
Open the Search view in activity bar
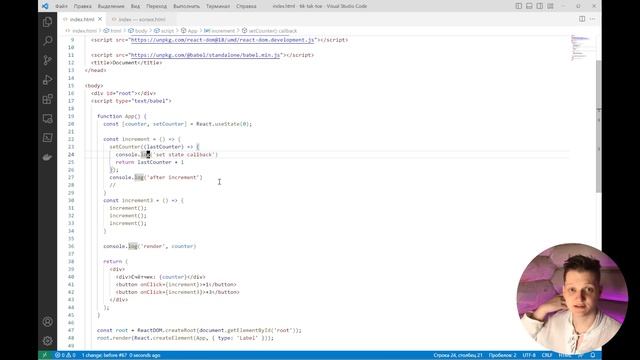click(x=47, y=41)
